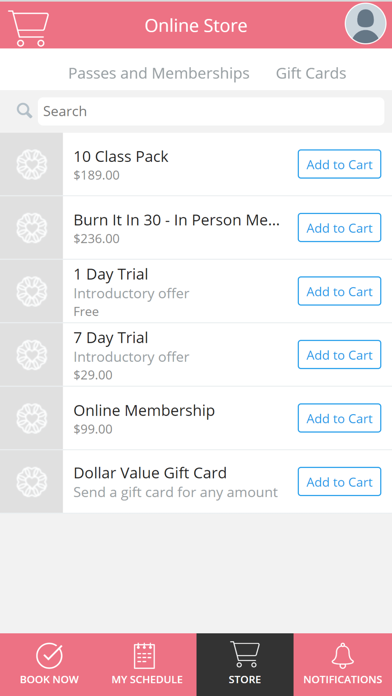Screen dimensions: 392x696
Task: Add Burn It In 30 membership to cart
Action: coord(339,228)
